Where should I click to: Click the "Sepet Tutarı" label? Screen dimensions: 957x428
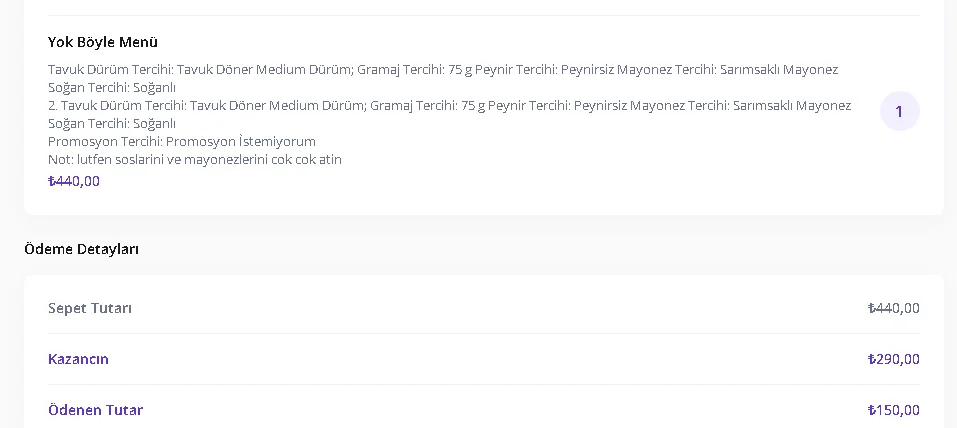pos(90,308)
